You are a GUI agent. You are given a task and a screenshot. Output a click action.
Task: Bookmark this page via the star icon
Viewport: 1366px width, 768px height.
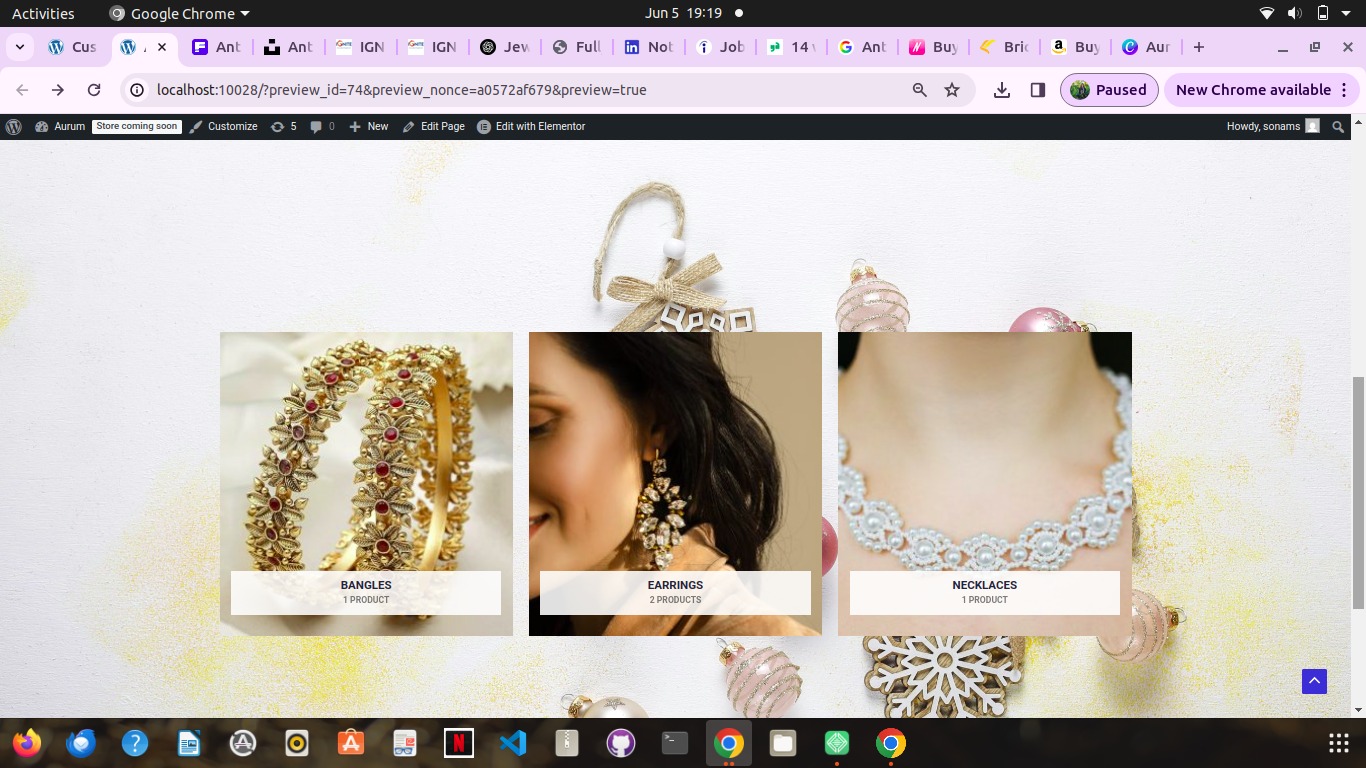coord(951,89)
